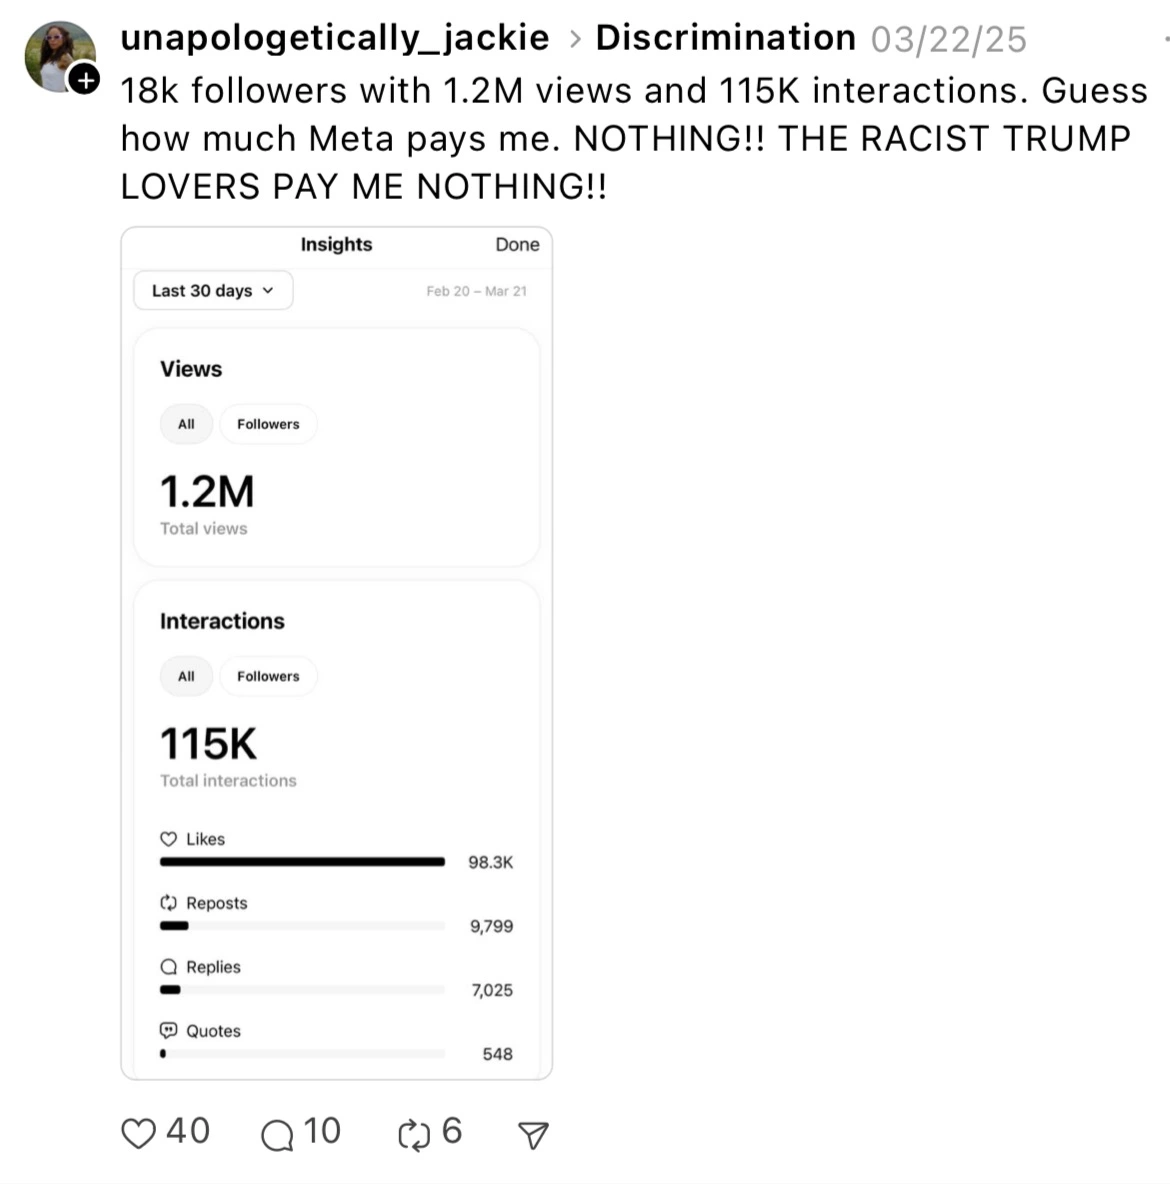Click the chevron beside the username
Screen dimensions: 1170x1184
click(x=576, y=39)
